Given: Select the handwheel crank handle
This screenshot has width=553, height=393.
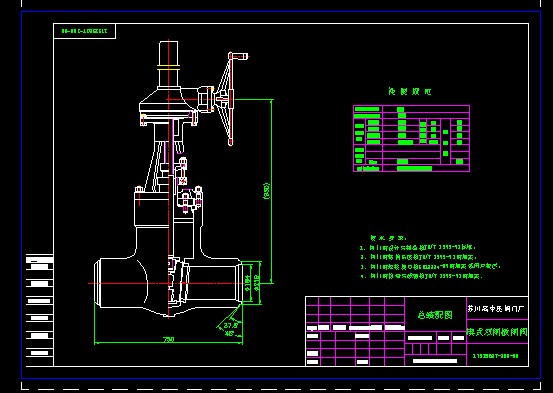Looking at the screenshot, I should (239, 56).
